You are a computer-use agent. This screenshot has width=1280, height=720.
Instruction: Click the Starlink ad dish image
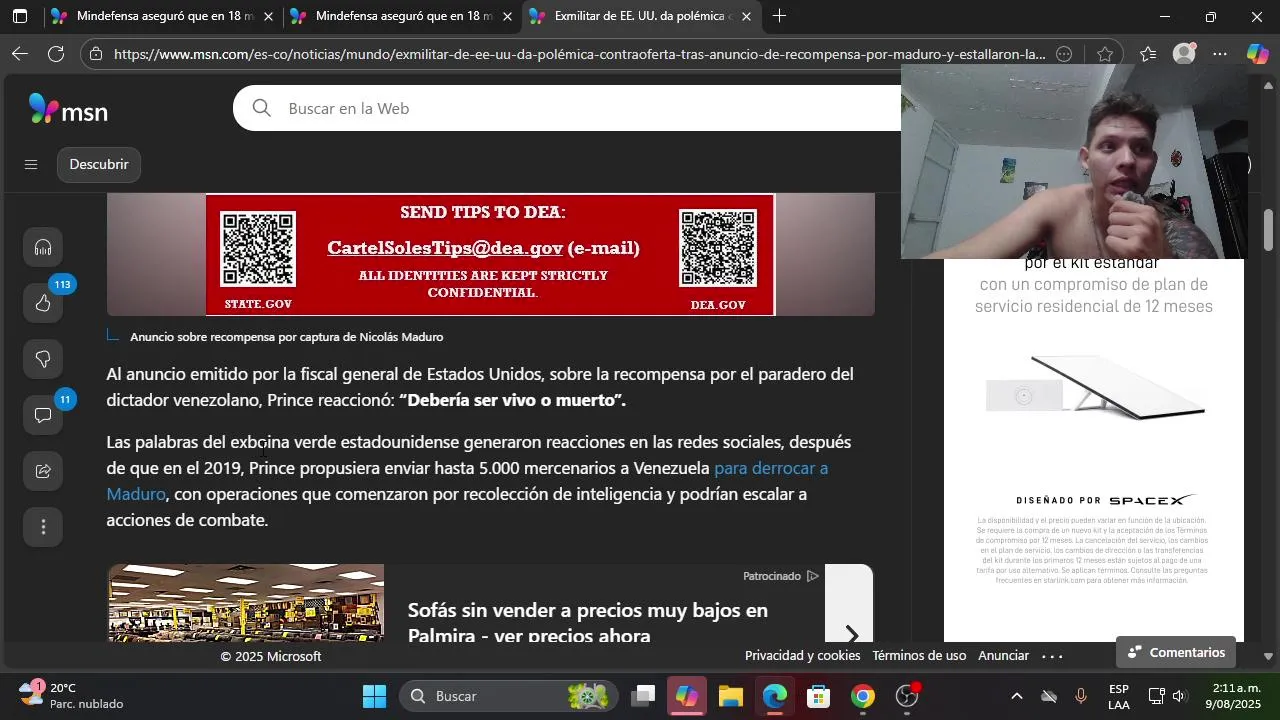1095,388
